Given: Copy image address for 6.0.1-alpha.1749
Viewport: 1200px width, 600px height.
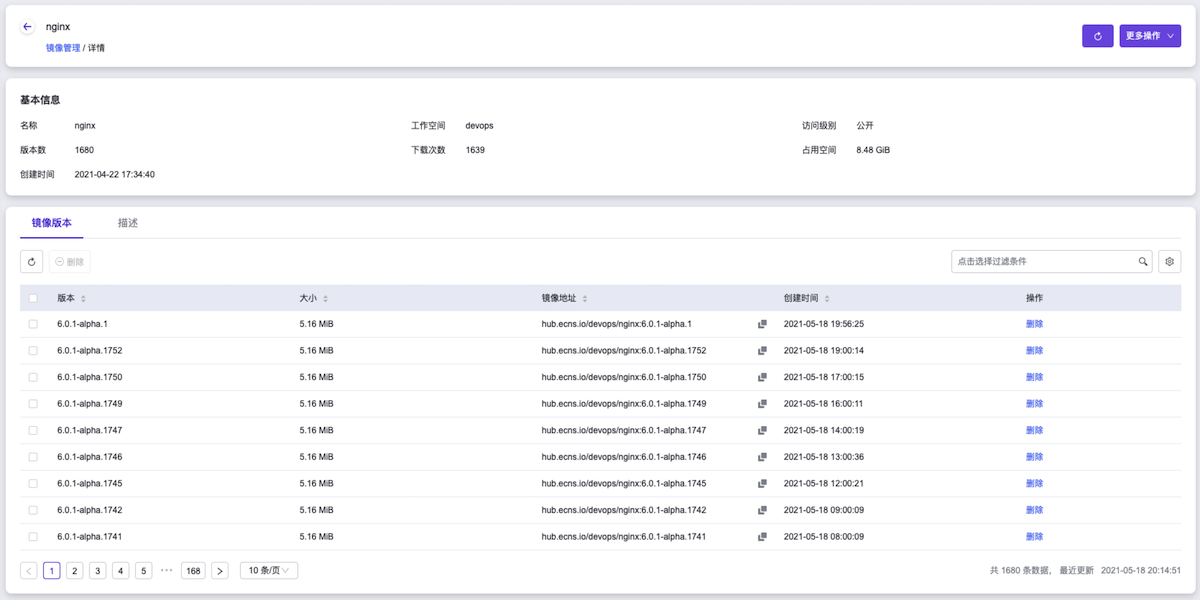Looking at the screenshot, I should click(x=762, y=404).
